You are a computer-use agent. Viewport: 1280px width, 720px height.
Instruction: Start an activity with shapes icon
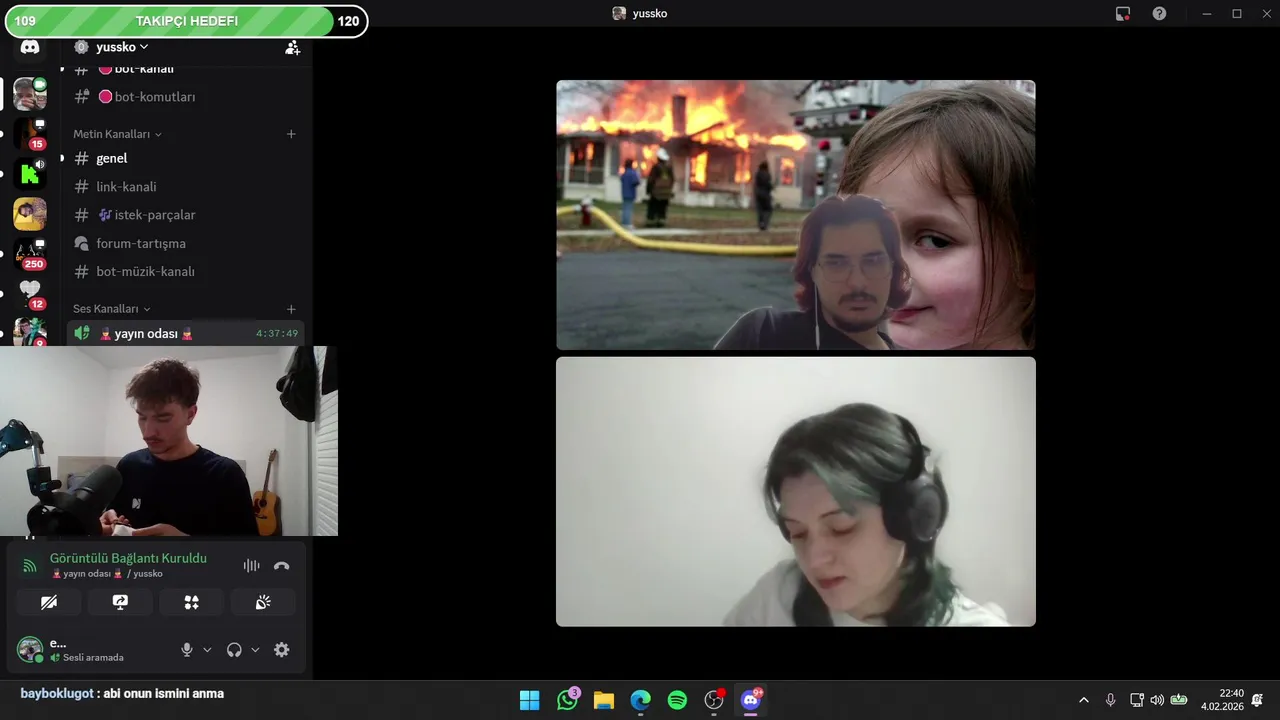tap(191, 602)
